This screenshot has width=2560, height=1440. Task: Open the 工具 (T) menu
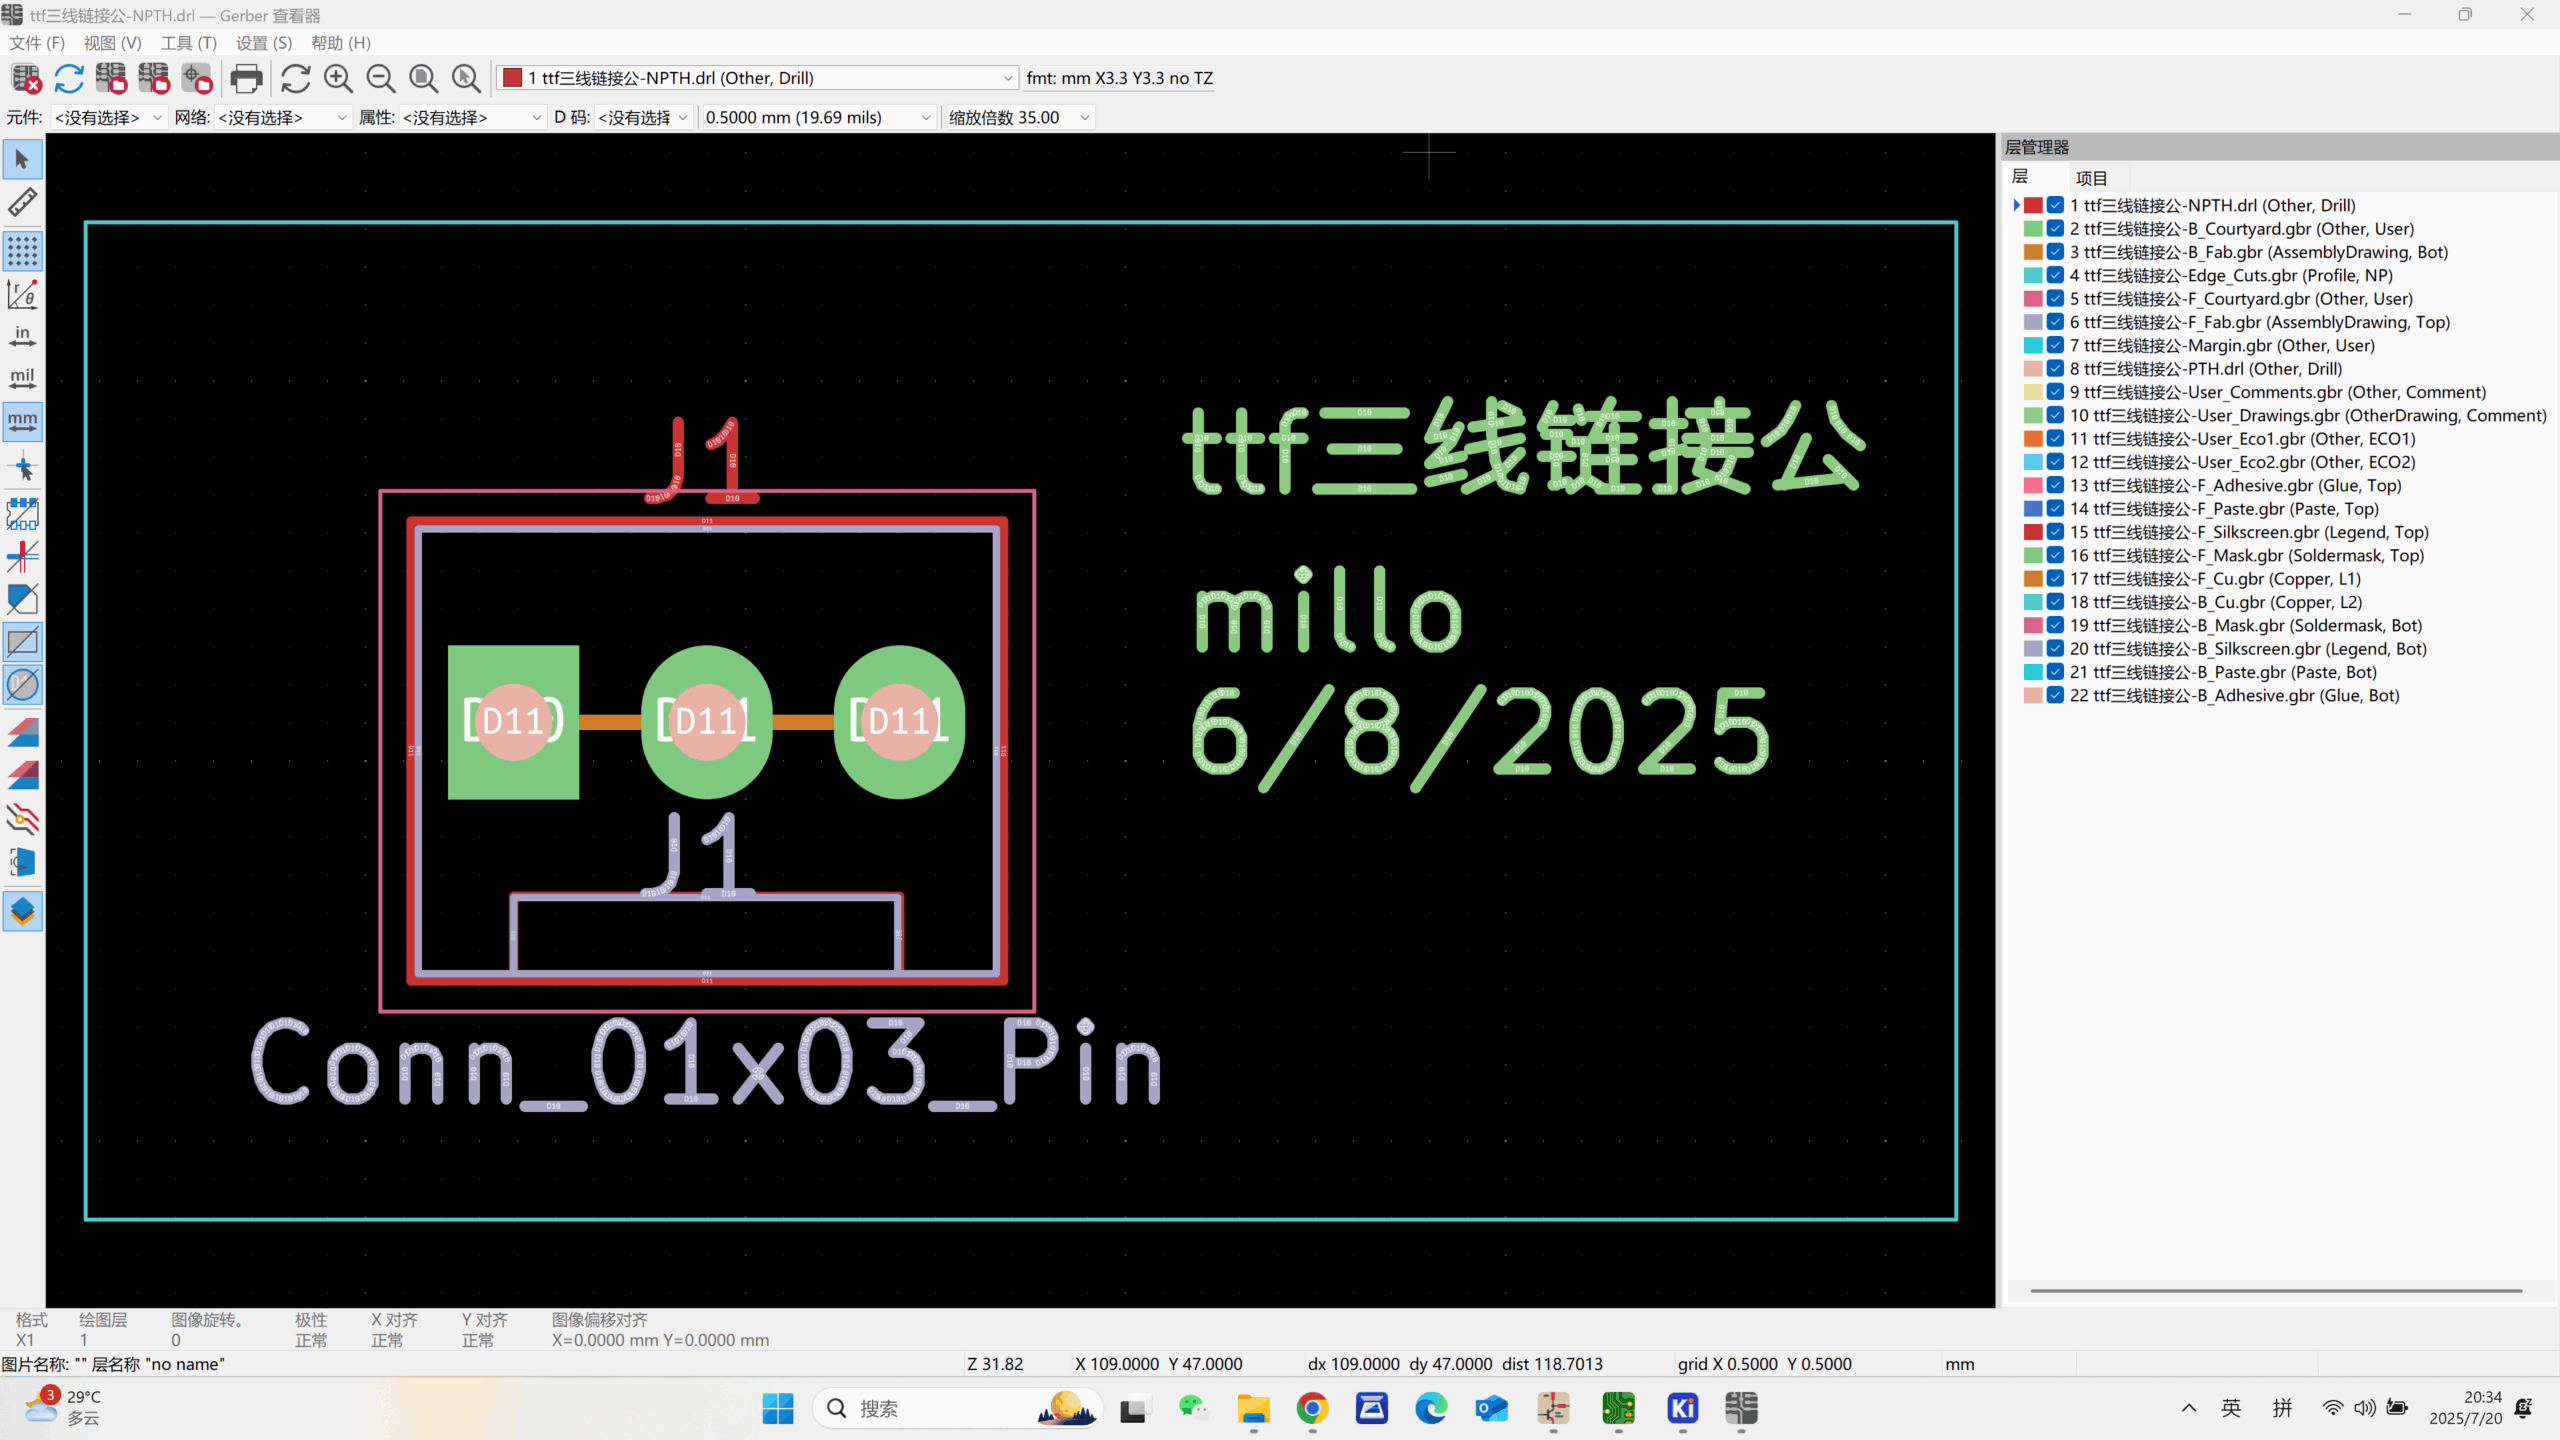pyautogui.click(x=188, y=43)
